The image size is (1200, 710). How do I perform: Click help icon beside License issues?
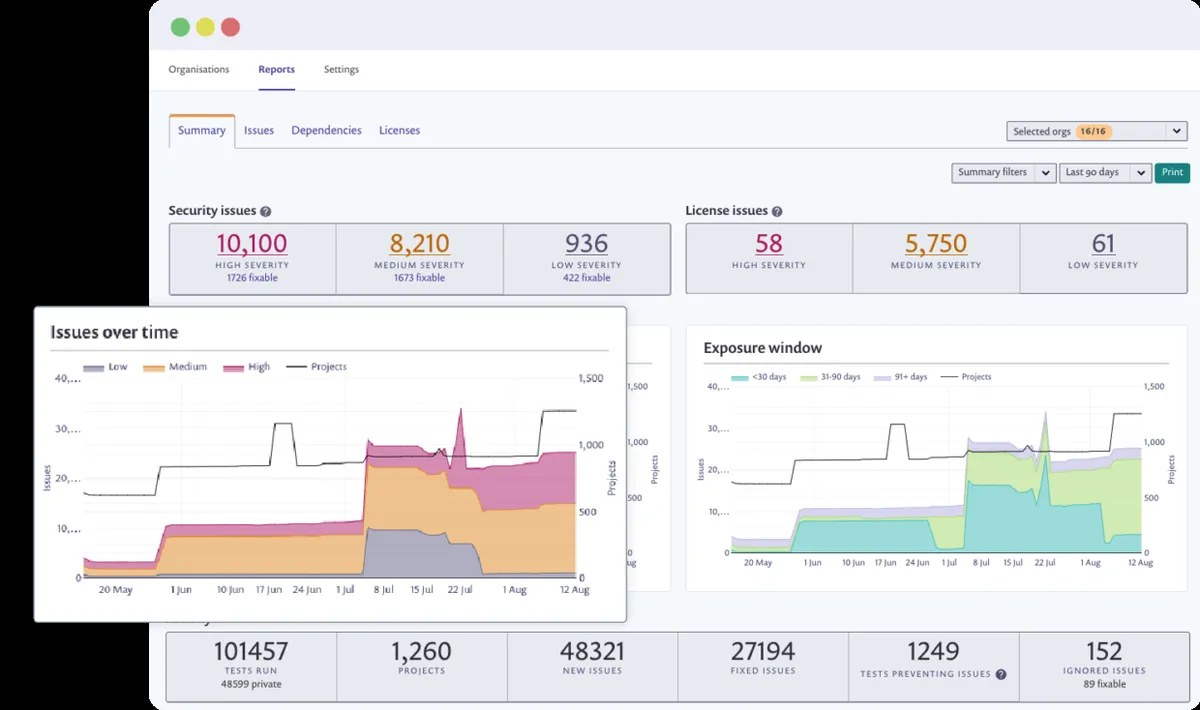777,212
